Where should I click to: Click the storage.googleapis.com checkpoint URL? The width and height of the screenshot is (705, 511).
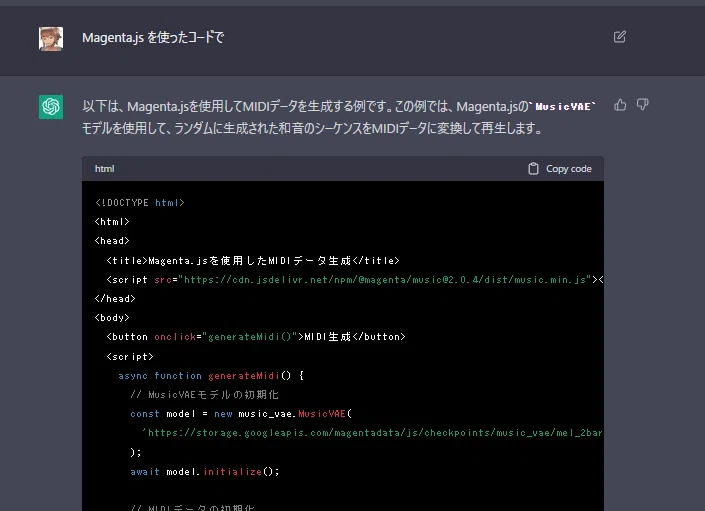point(372,433)
